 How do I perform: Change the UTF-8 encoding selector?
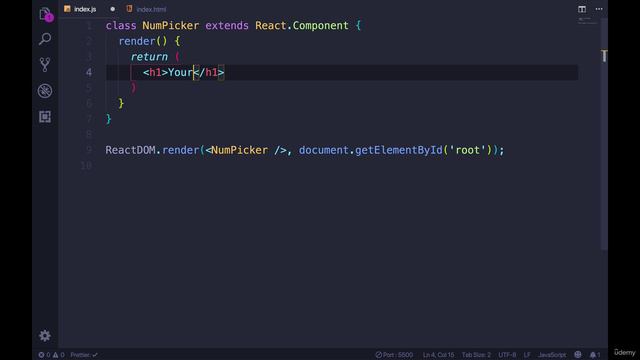507,355
